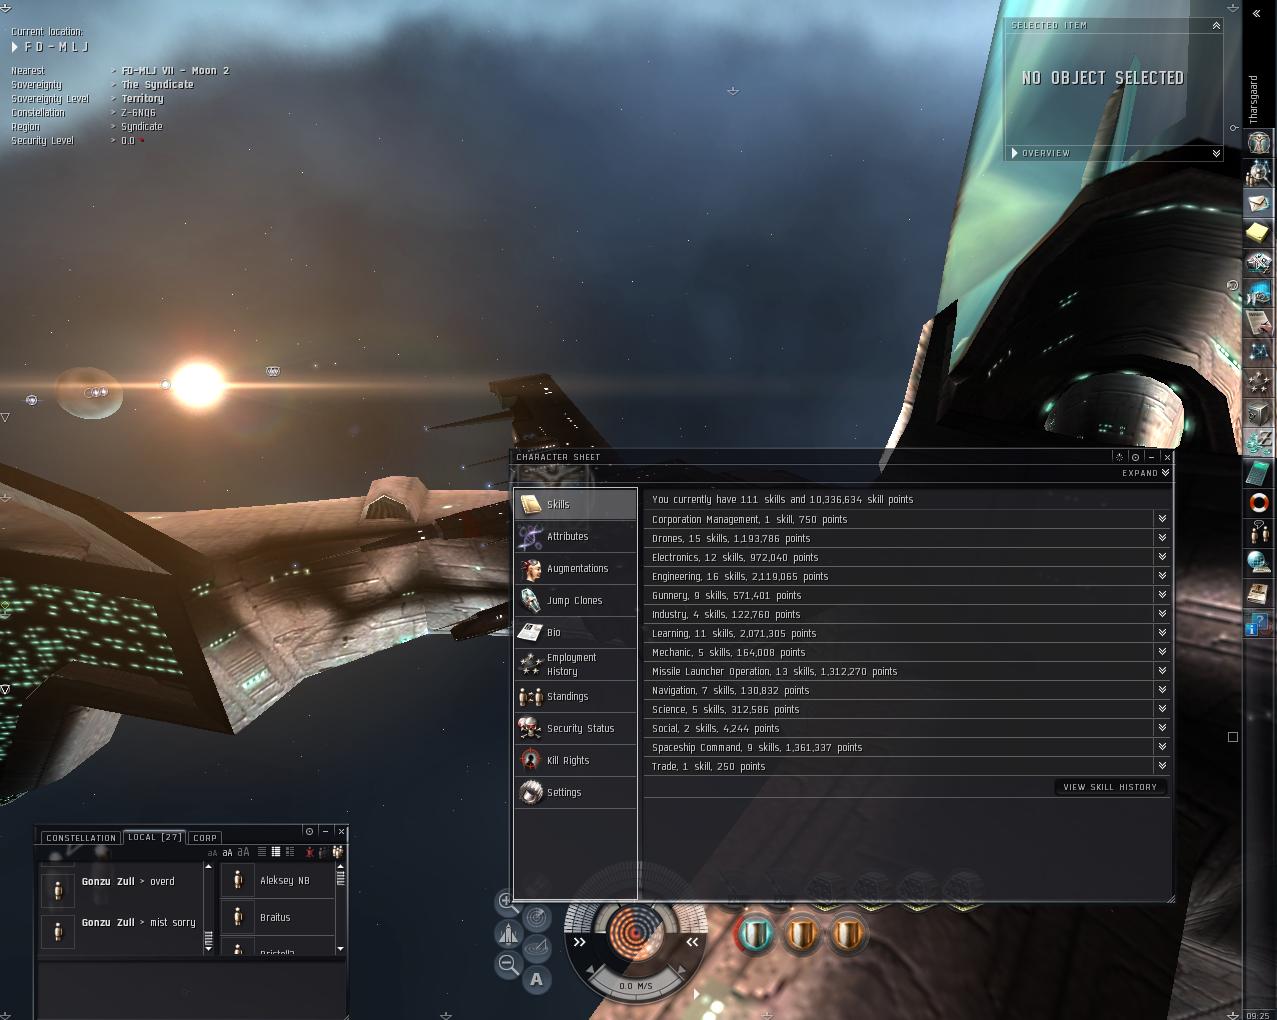Click the ship cargo icon on HUD
This screenshot has width=1277, height=1020.
tap(507, 933)
